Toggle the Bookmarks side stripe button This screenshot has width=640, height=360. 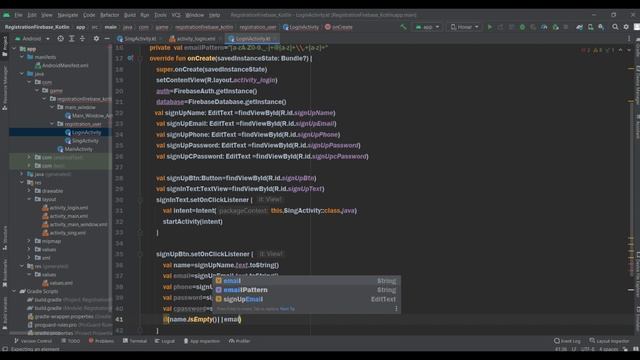point(5,272)
